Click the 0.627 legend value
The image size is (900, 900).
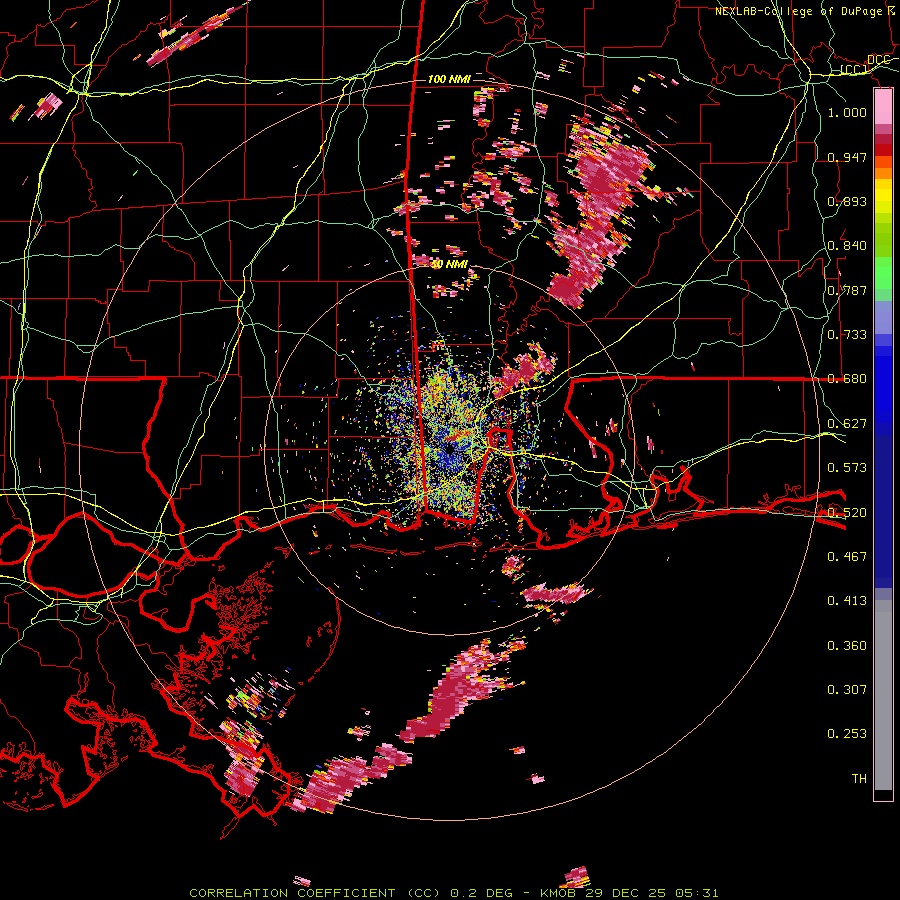point(847,424)
